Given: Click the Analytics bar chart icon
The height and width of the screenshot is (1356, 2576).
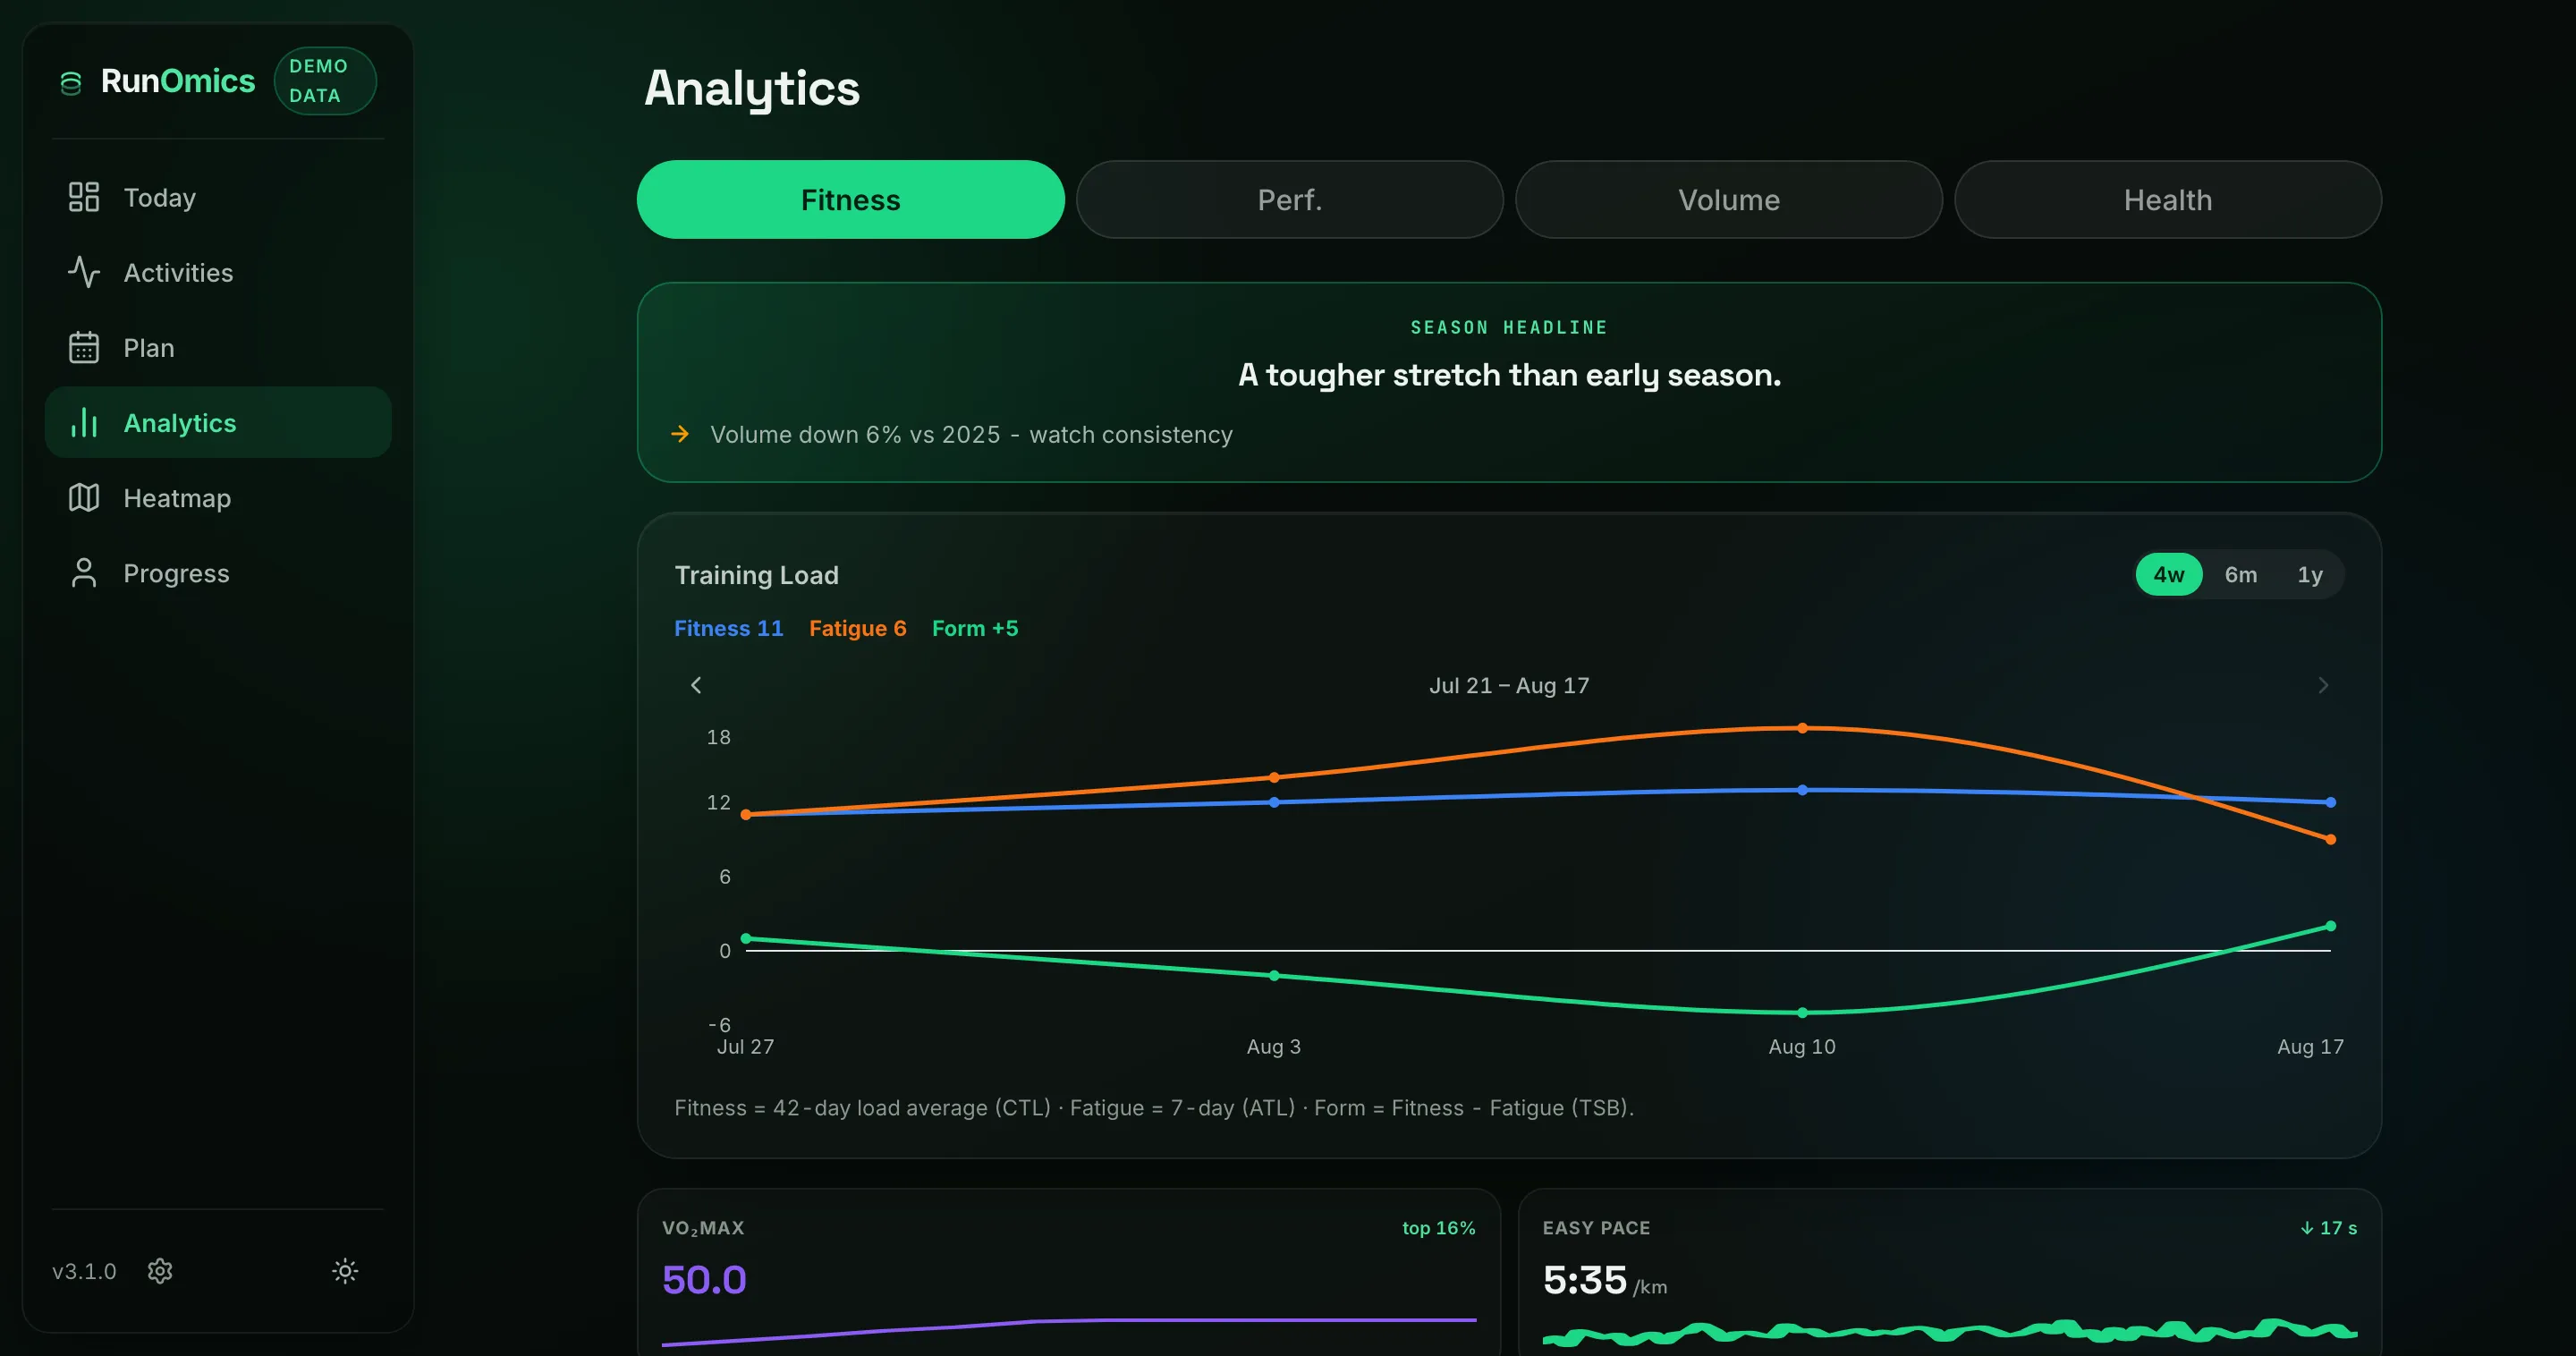Looking at the screenshot, I should tap(84, 422).
